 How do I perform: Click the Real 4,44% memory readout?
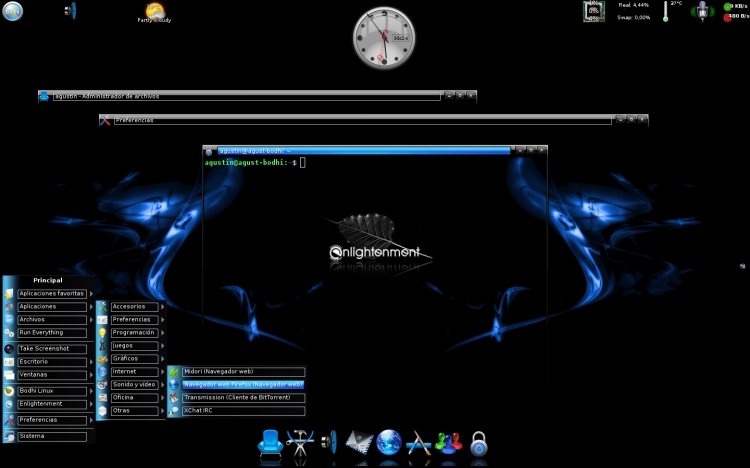(633, 5)
